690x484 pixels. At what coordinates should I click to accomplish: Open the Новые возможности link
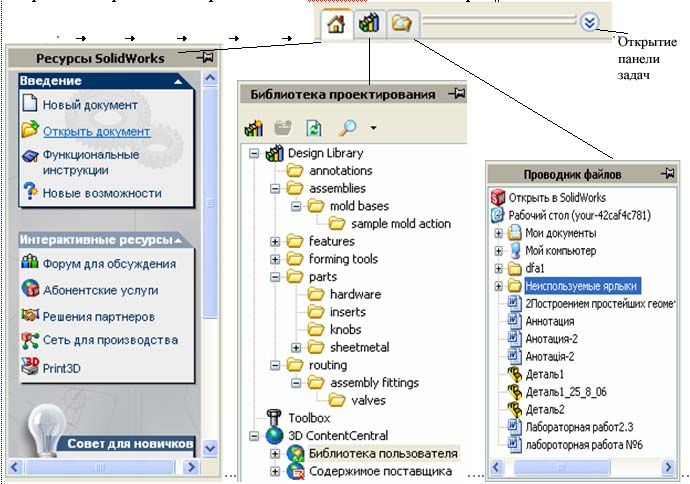[x=102, y=193]
